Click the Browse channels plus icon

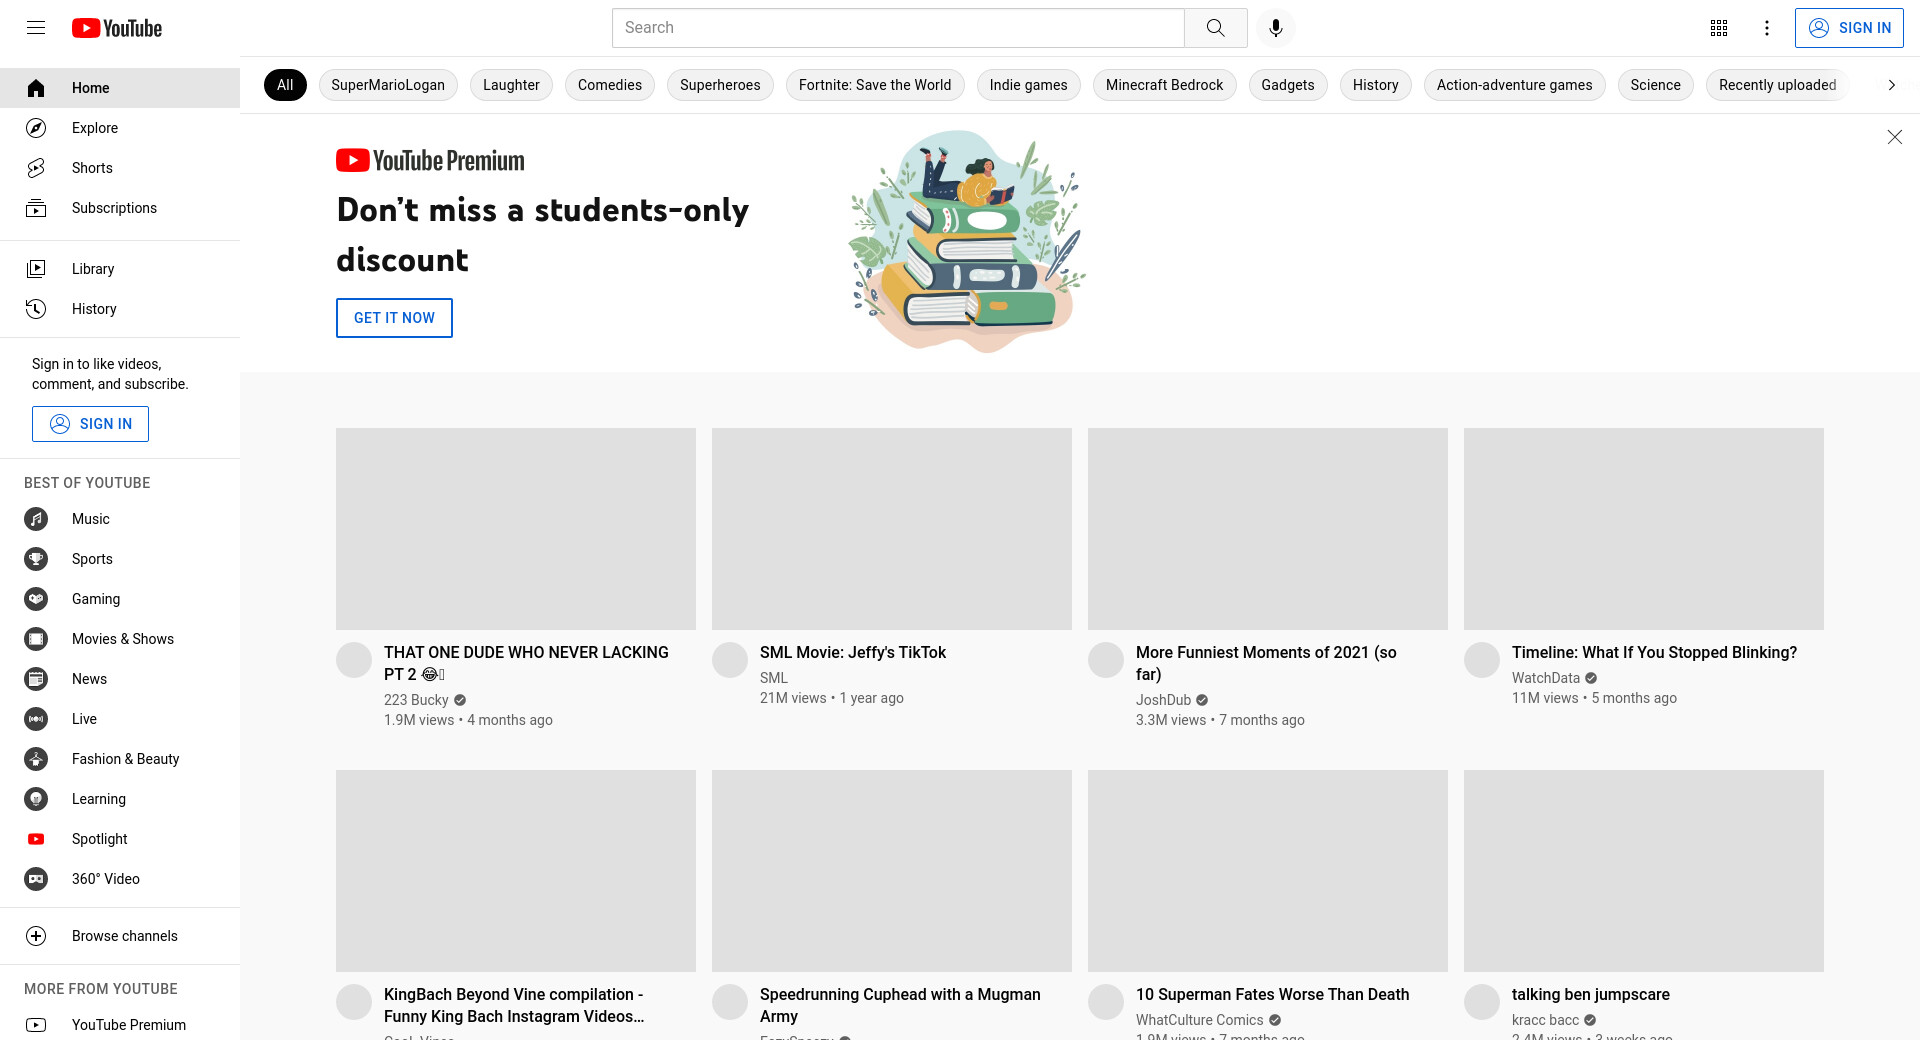36,936
